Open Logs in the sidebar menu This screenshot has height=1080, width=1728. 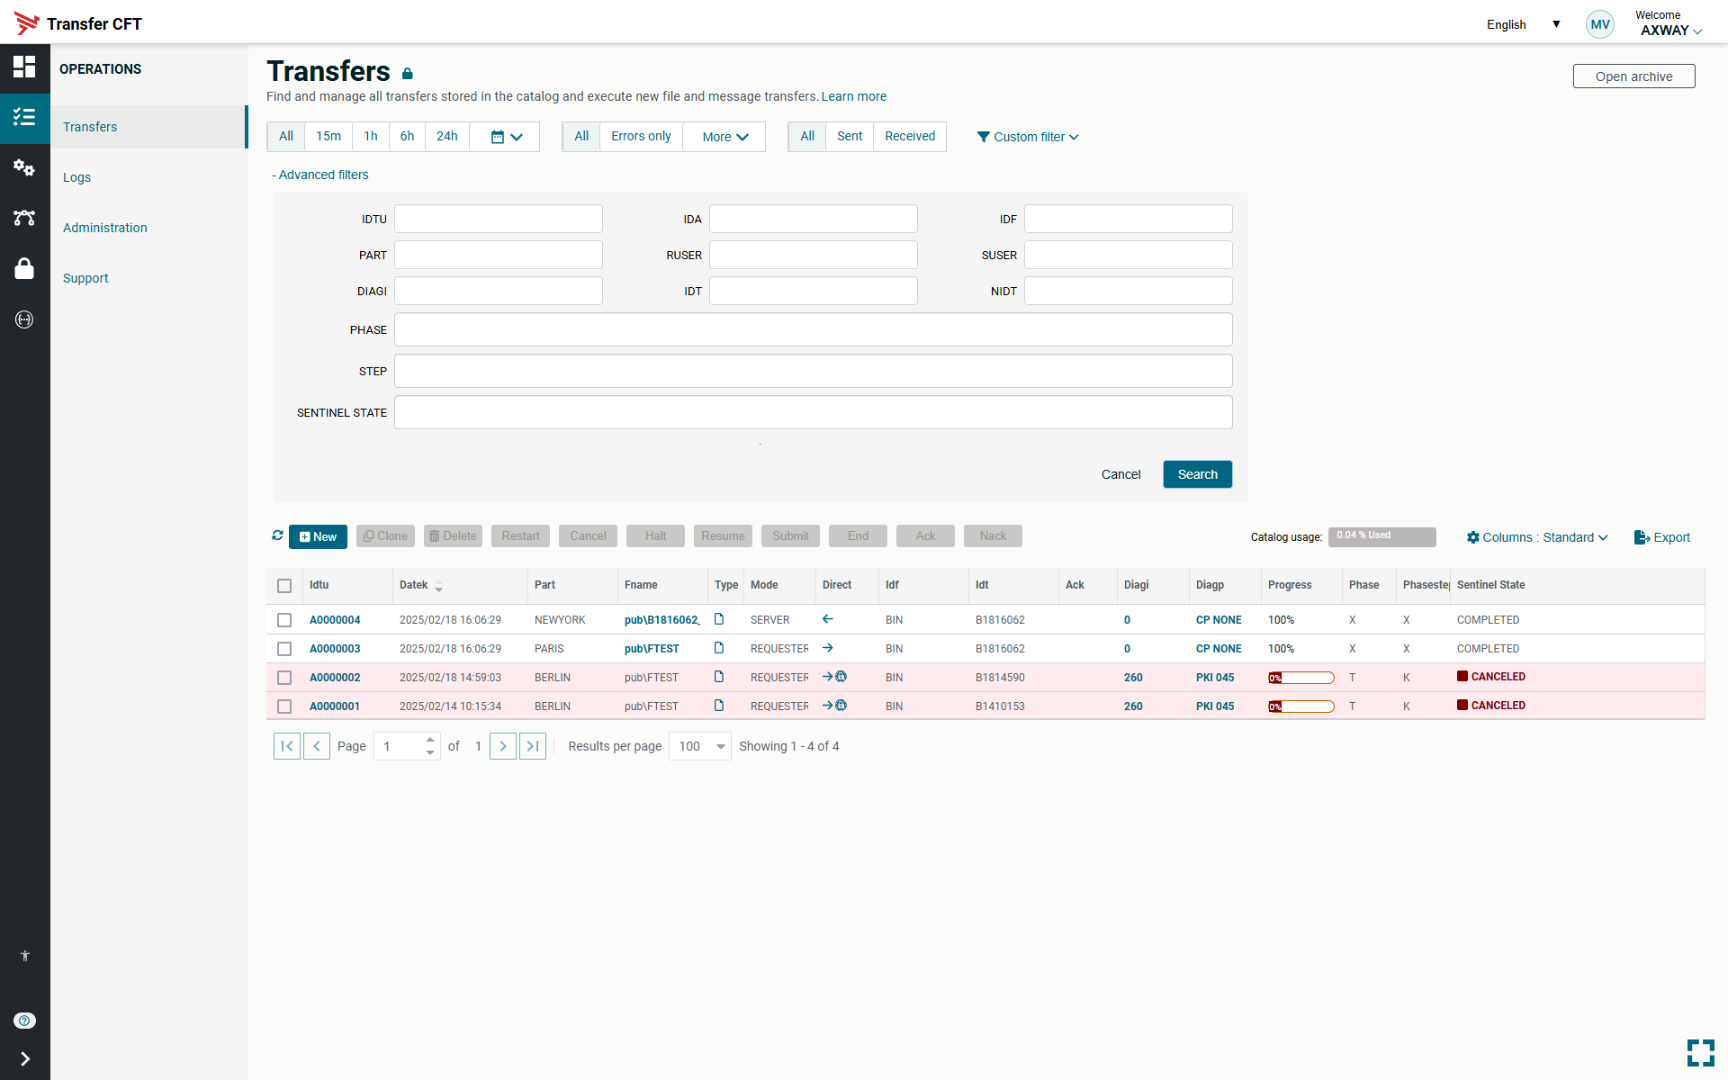point(77,178)
